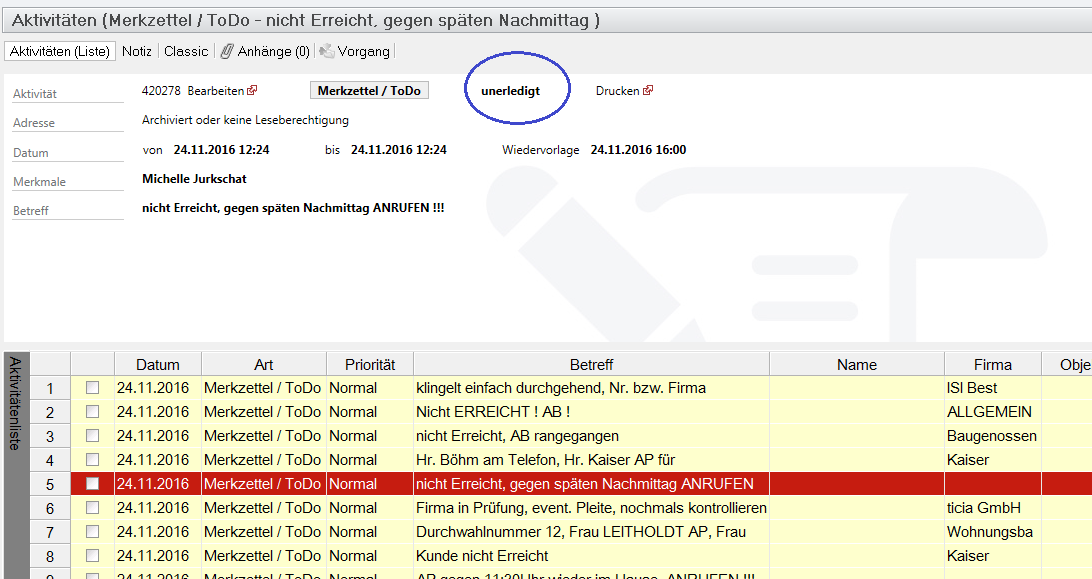Click the Betreff column header
This screenshot has width=1092, height=579.
pos(591,365)
